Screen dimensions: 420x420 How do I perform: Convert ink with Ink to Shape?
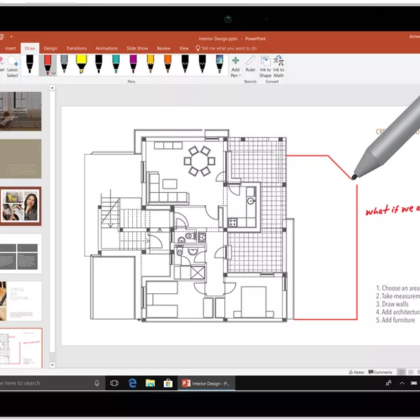coord(265,67)
